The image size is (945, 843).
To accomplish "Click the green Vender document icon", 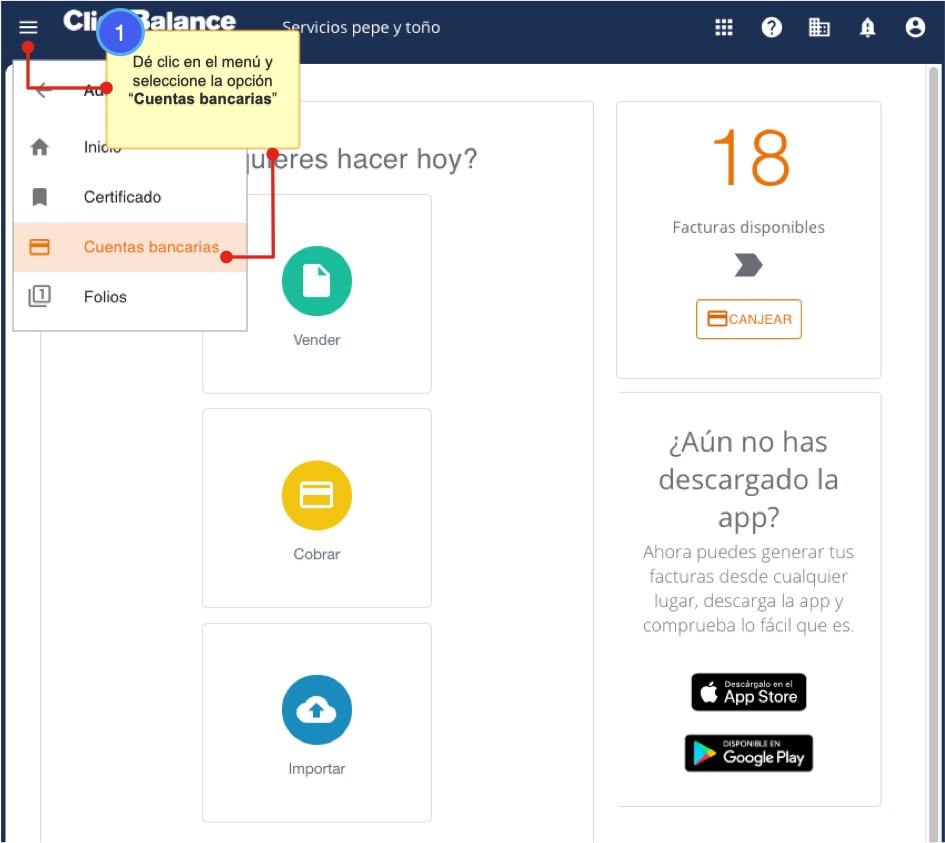I will coord(317,281).
